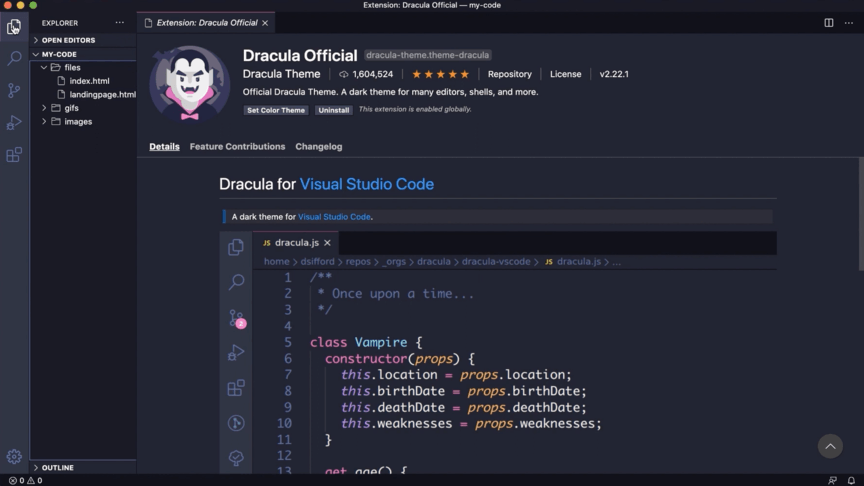Open Explorer more actions ellipsis
The image size is (864, 486).
(x=120, y=23)
